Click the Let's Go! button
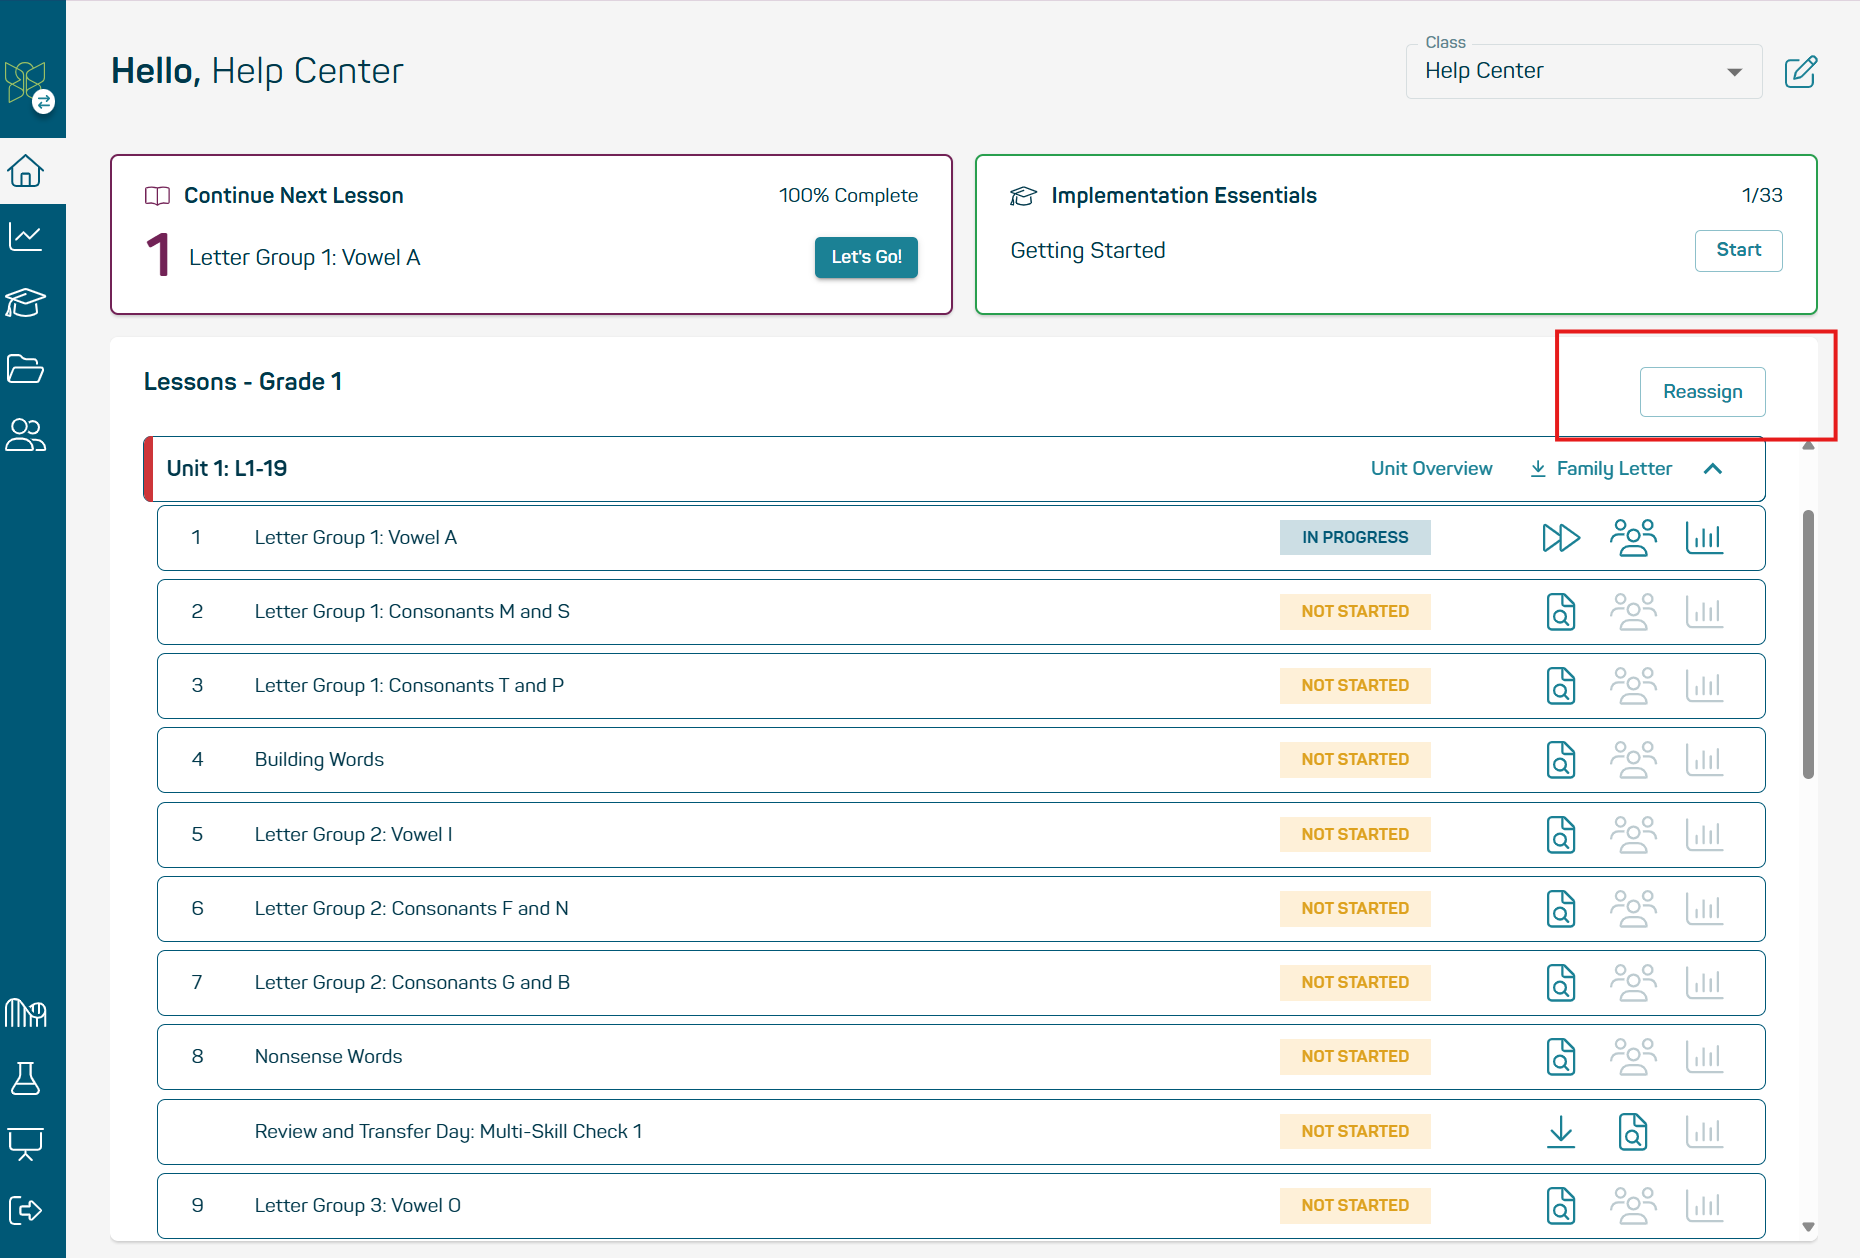Viewport: 1860px width, 1258px height. point(866,257)
